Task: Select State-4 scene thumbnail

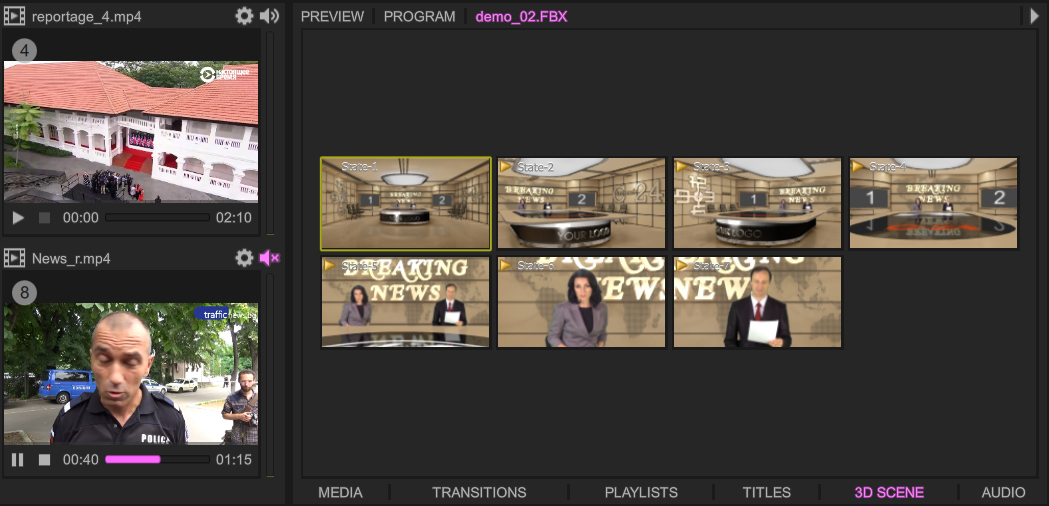Action: pyautogui.click(x=933, y=203)
